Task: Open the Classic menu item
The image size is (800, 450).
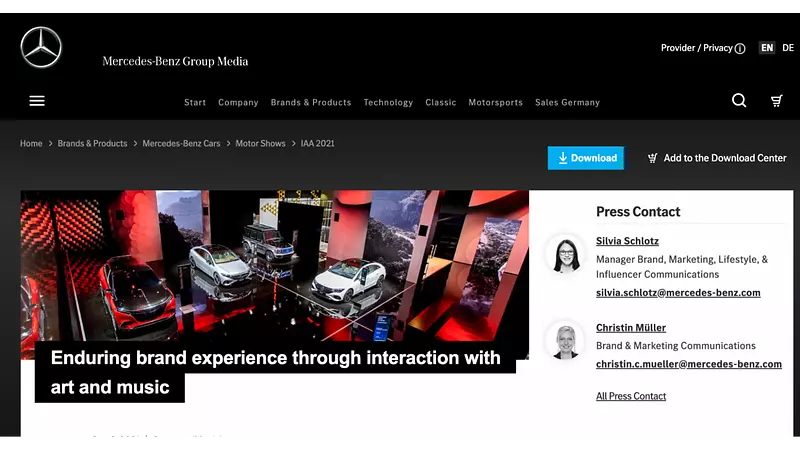Action: pos(441,103)
